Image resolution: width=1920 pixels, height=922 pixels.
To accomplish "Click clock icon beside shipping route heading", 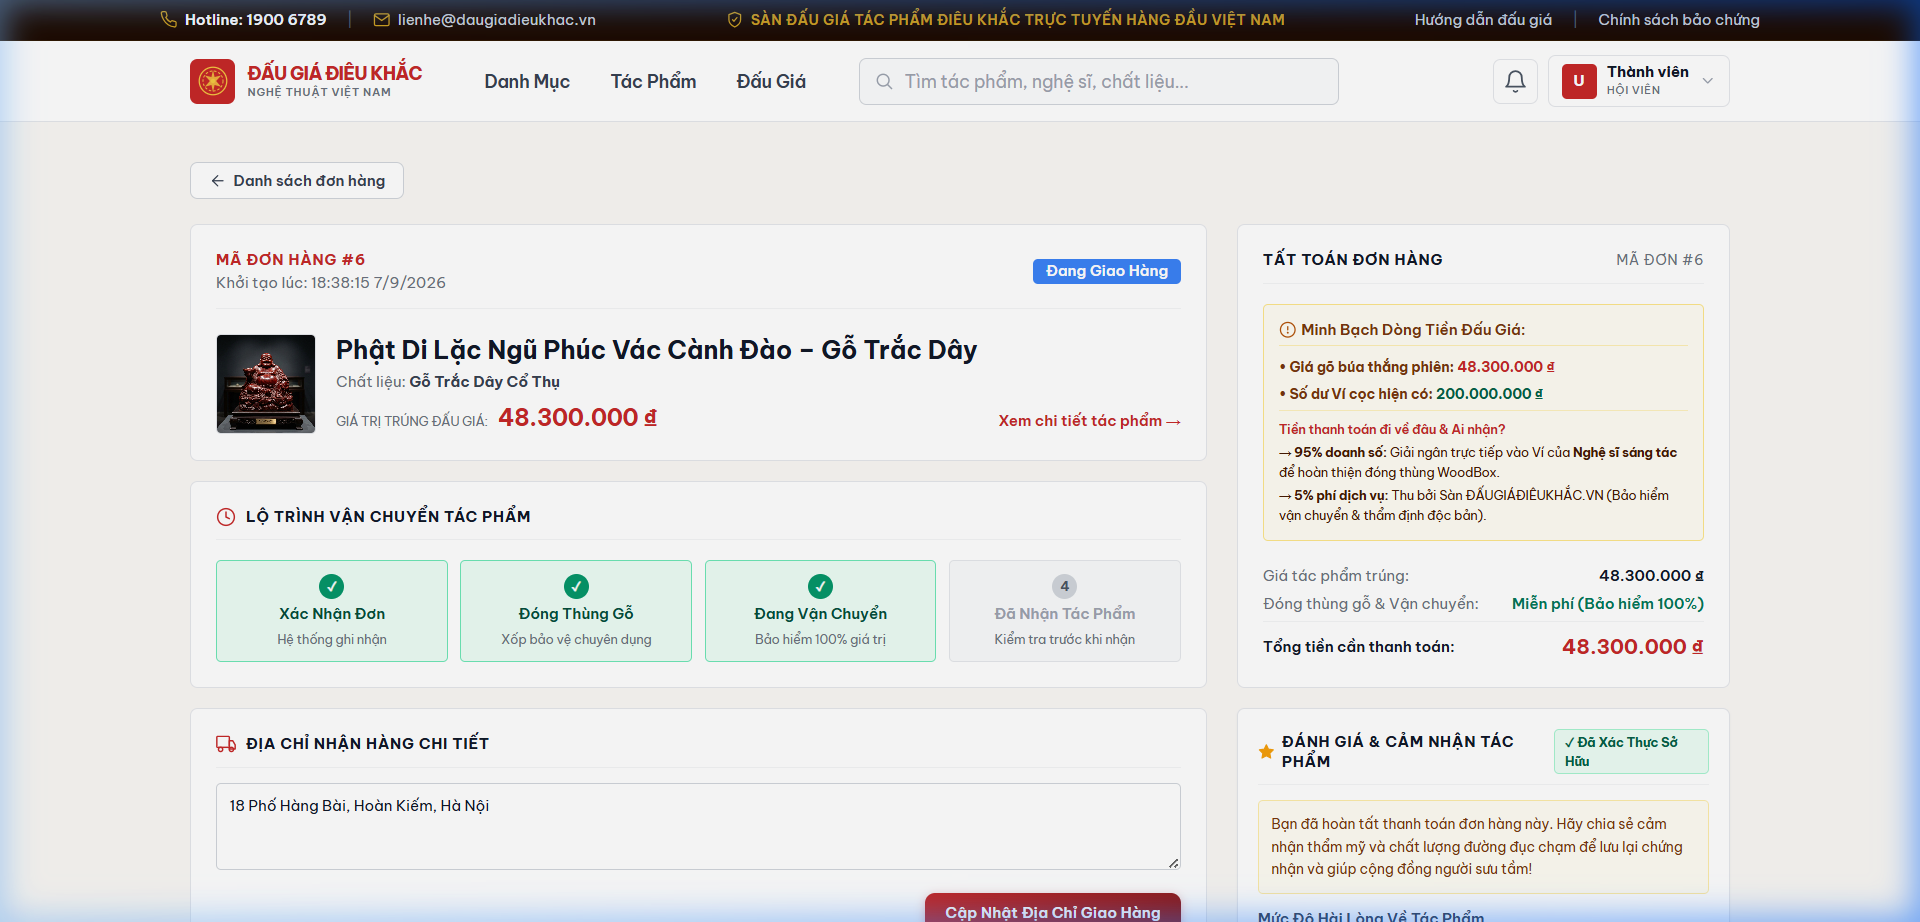I will tap(226, 517).
